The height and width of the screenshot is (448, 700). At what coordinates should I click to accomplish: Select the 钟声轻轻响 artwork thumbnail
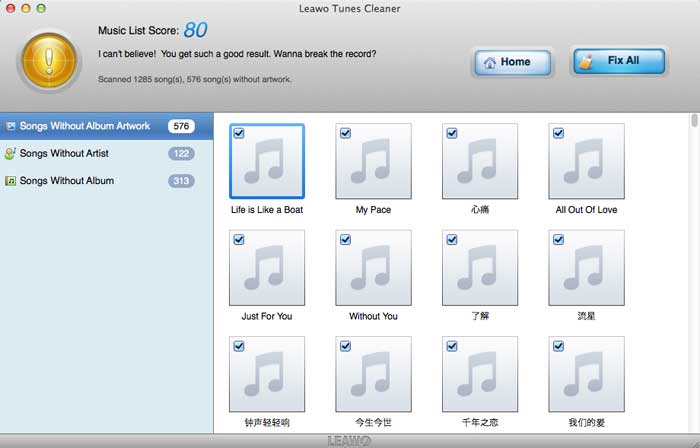tap(267, 374)
